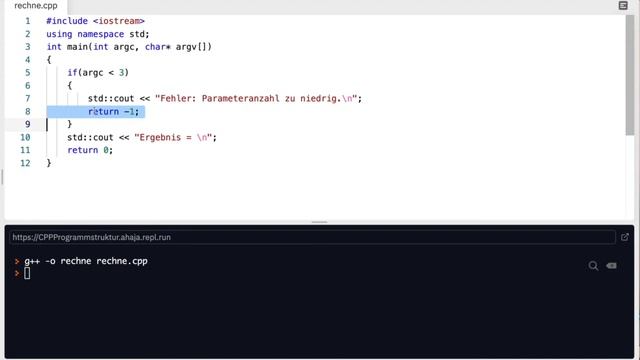Viewport: 640px width, 360px height.
Task: Open the preview URL in a new window
Action: 624,237
